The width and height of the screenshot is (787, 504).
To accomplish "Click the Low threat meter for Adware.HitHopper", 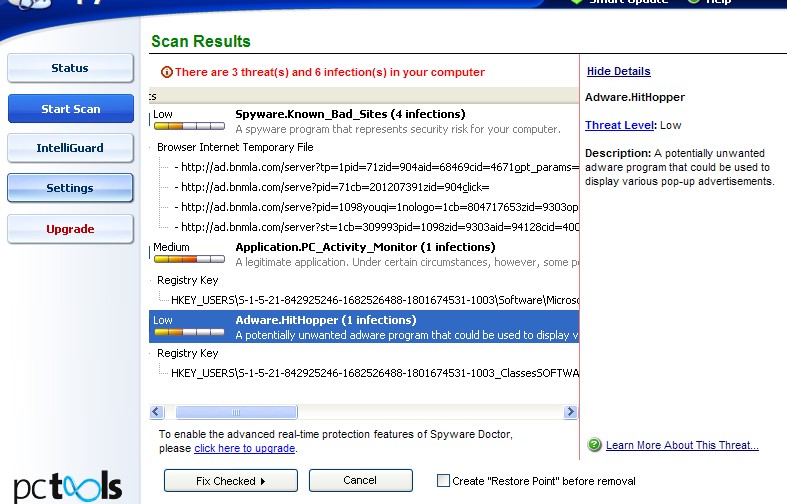I will (x=189, y=332).
